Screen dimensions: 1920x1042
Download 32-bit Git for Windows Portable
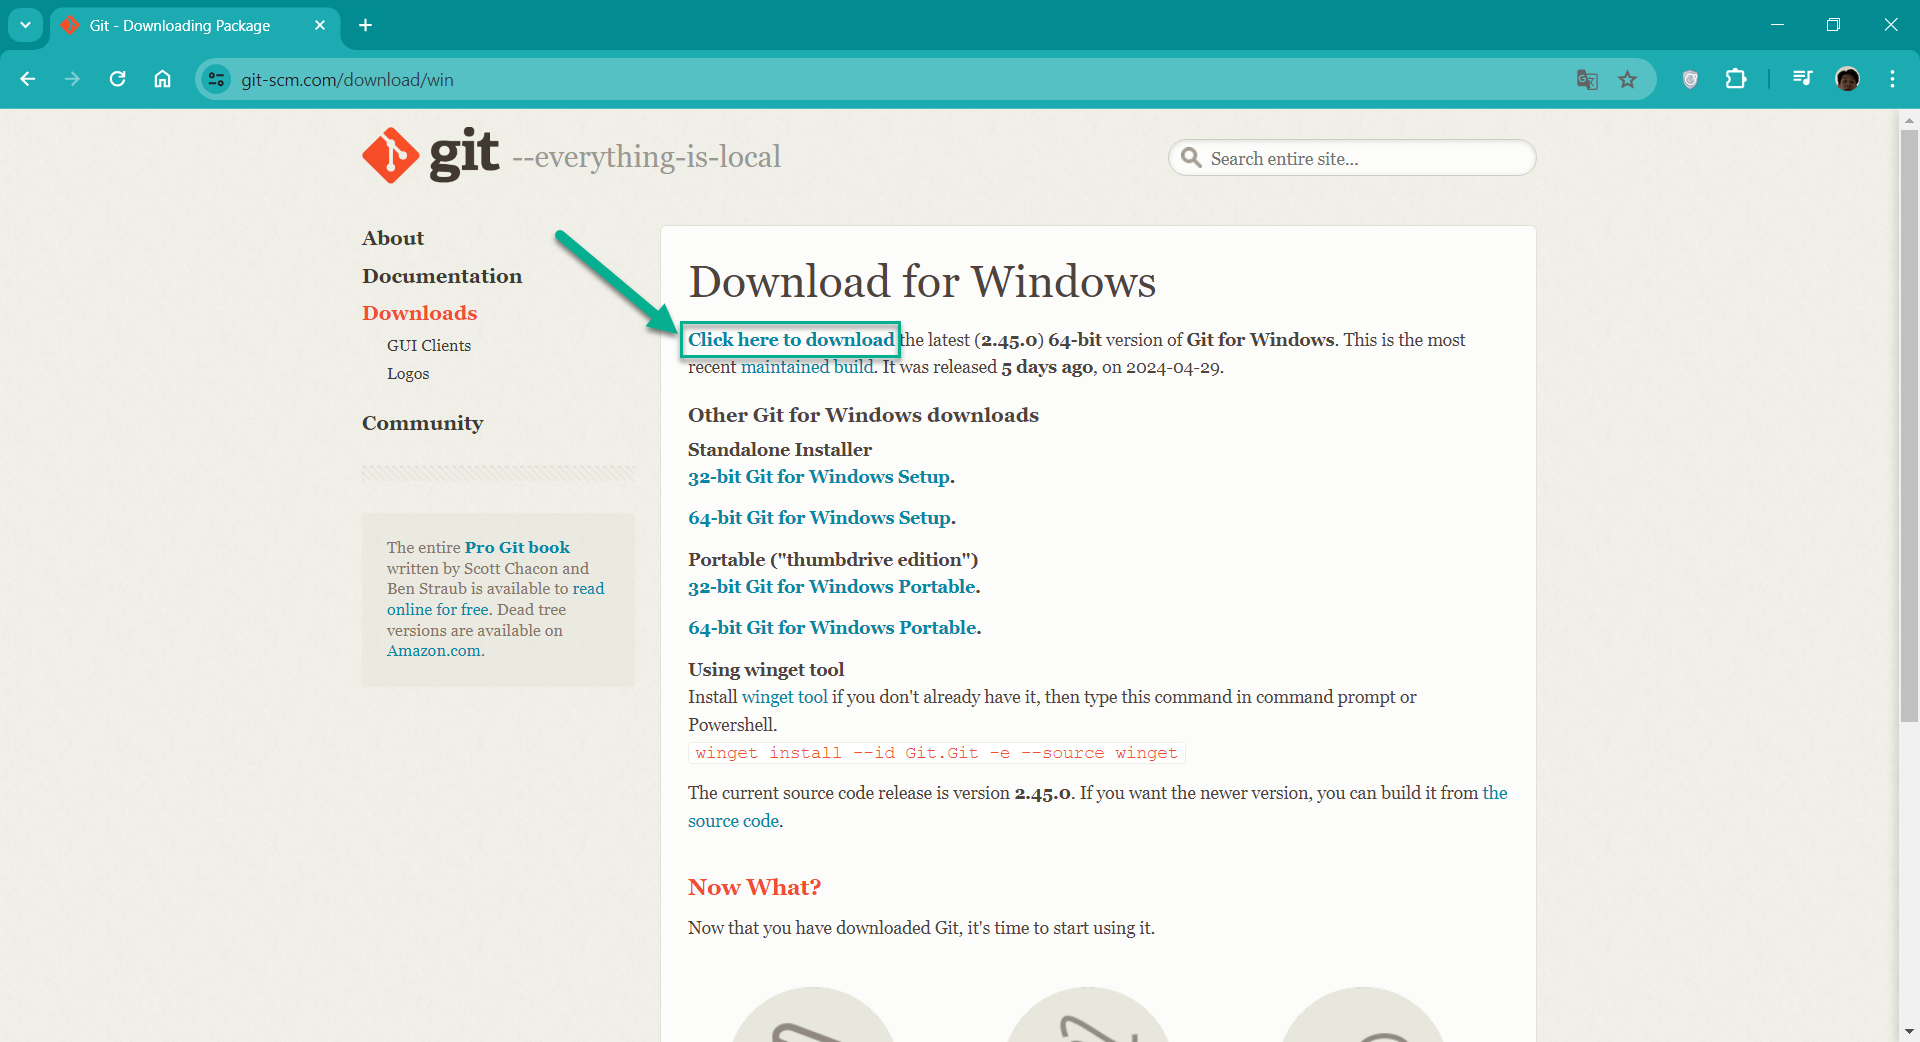click(832, 587)
